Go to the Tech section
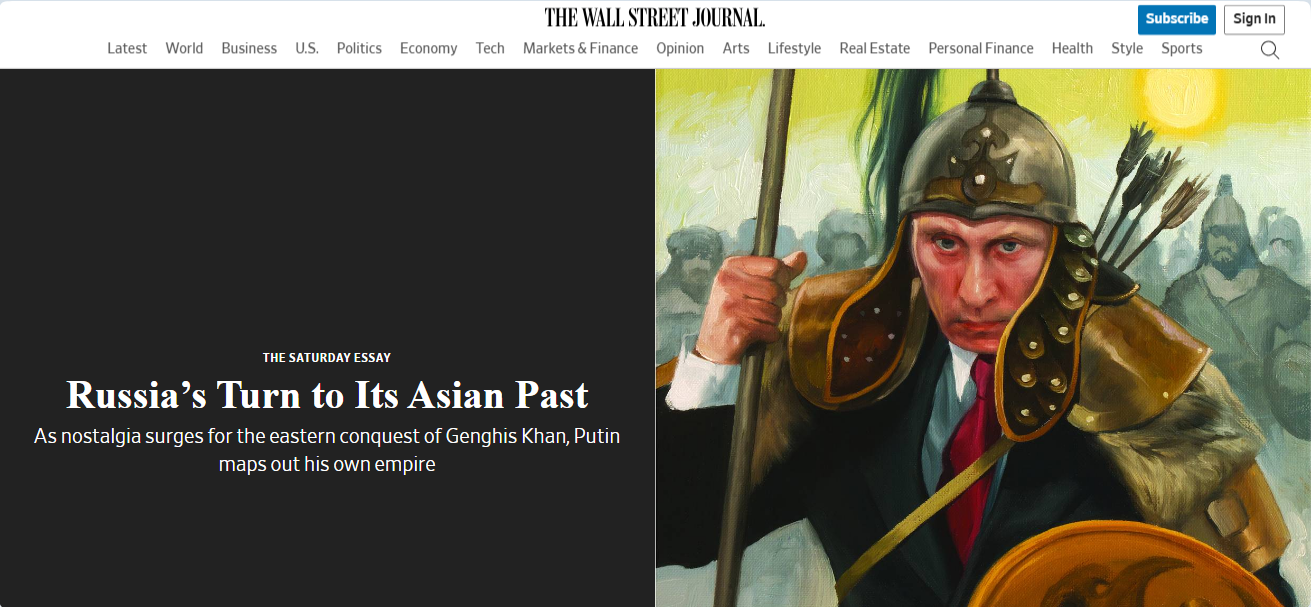Viewport: 1311px width, 607px height. [490, 48]
